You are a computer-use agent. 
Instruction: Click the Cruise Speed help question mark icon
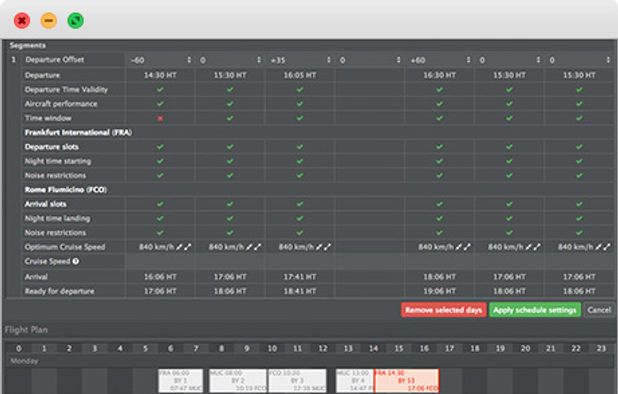tap(76, 261)
